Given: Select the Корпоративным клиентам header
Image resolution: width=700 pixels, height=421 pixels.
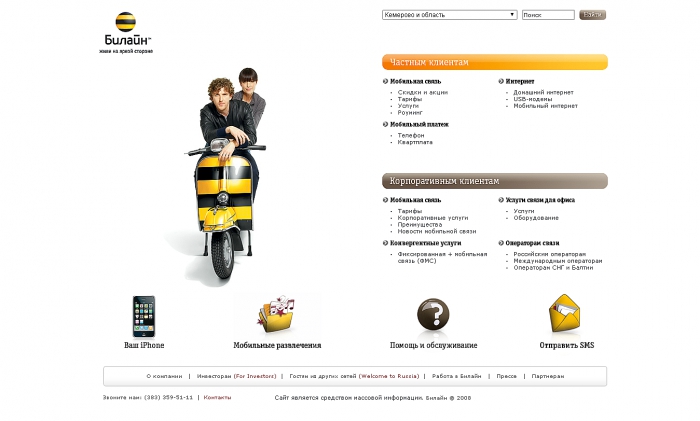Looking at the screenshot, I should [495, 181].
